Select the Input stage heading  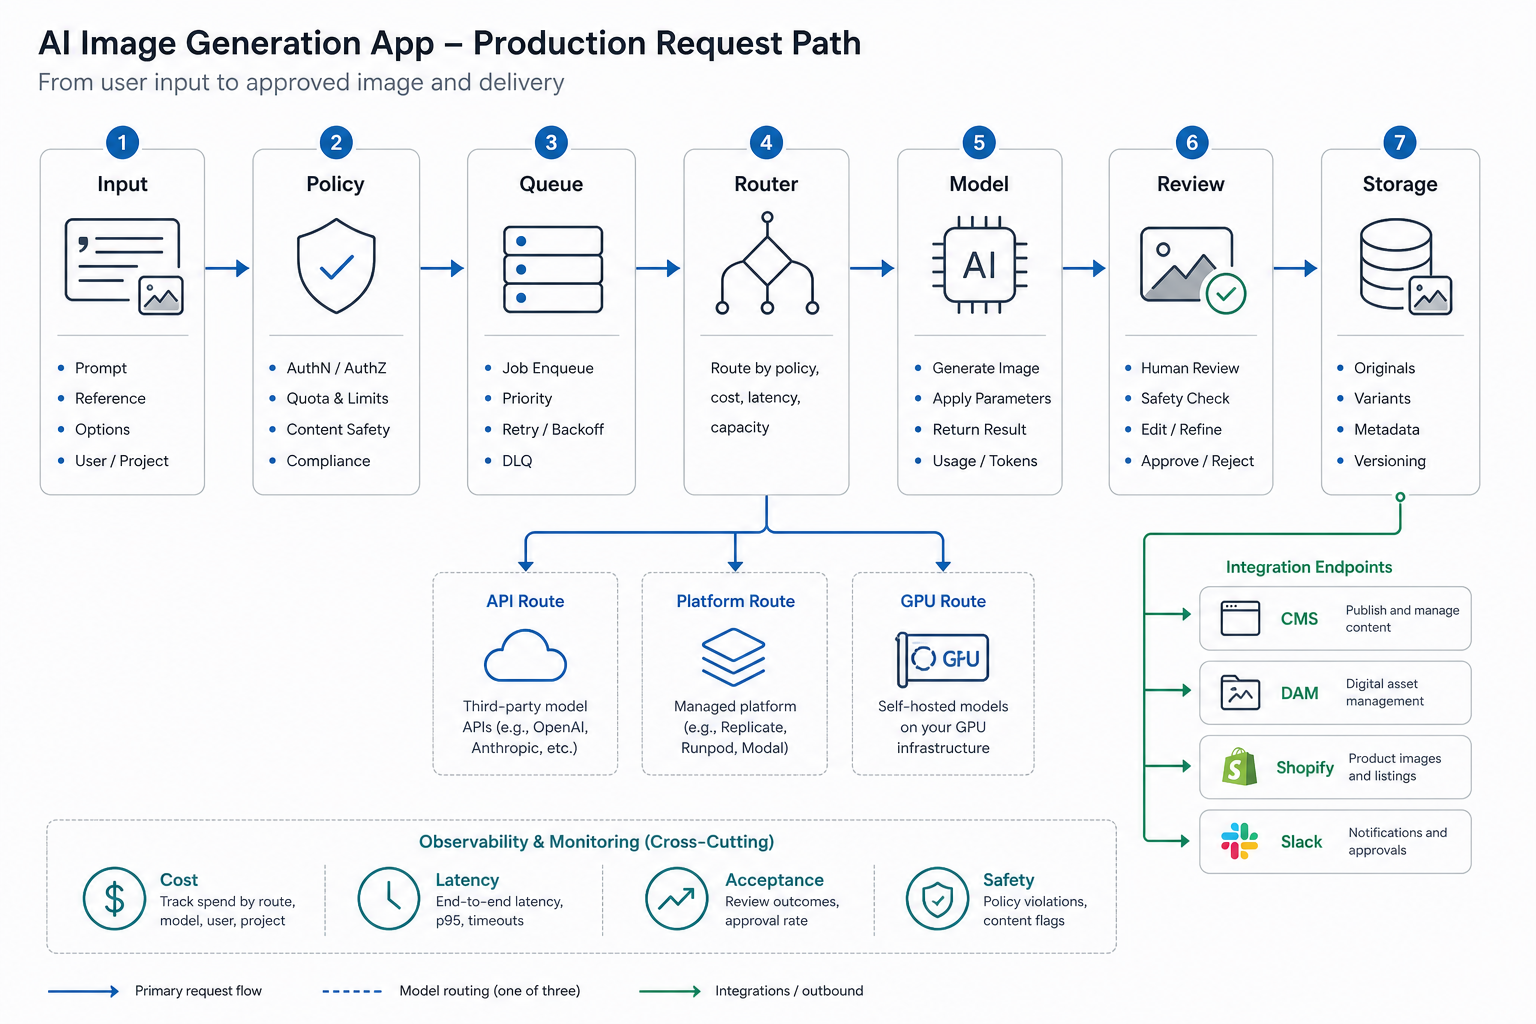click(x=122, y=184)
